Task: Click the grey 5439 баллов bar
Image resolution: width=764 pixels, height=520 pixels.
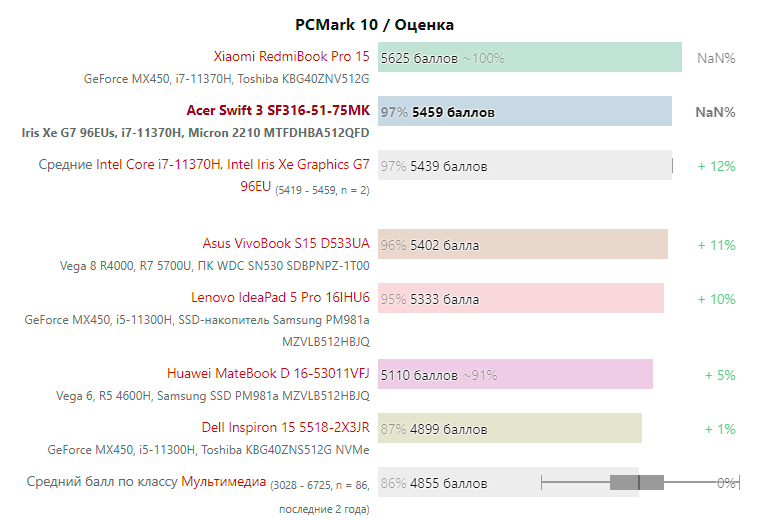Action: pyautogui.click(x=525, y=166)
